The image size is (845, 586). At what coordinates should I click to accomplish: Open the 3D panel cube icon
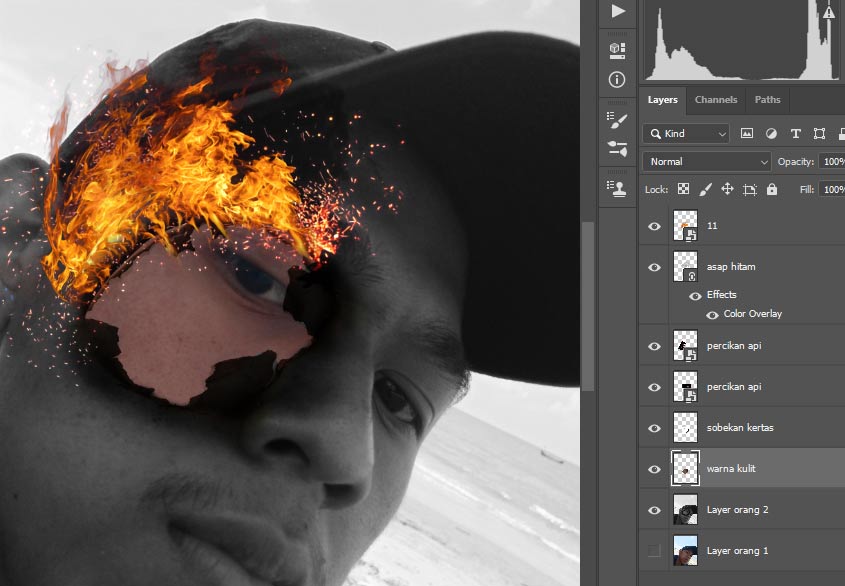617,51
